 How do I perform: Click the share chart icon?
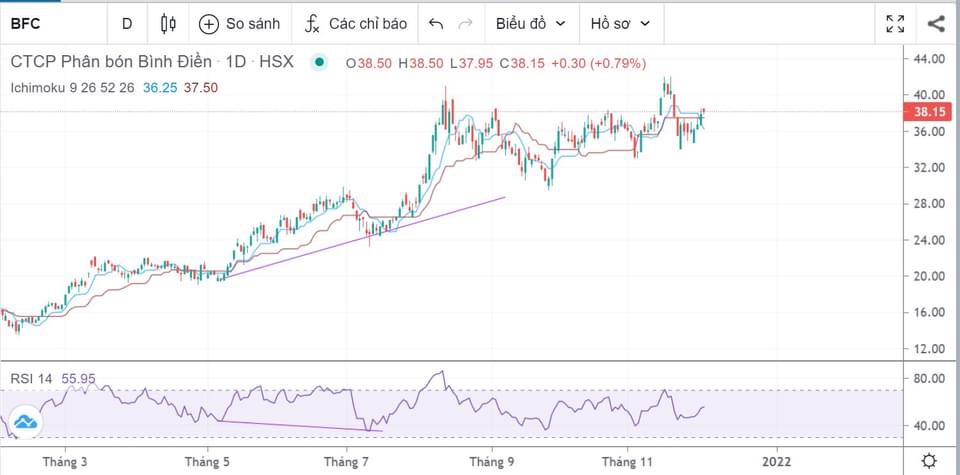click(x=936, y=24)
